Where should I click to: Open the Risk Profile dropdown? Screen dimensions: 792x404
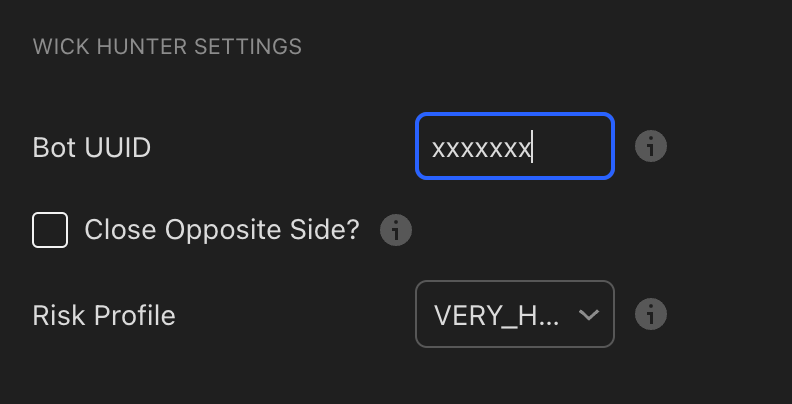[x=515, y=314]
